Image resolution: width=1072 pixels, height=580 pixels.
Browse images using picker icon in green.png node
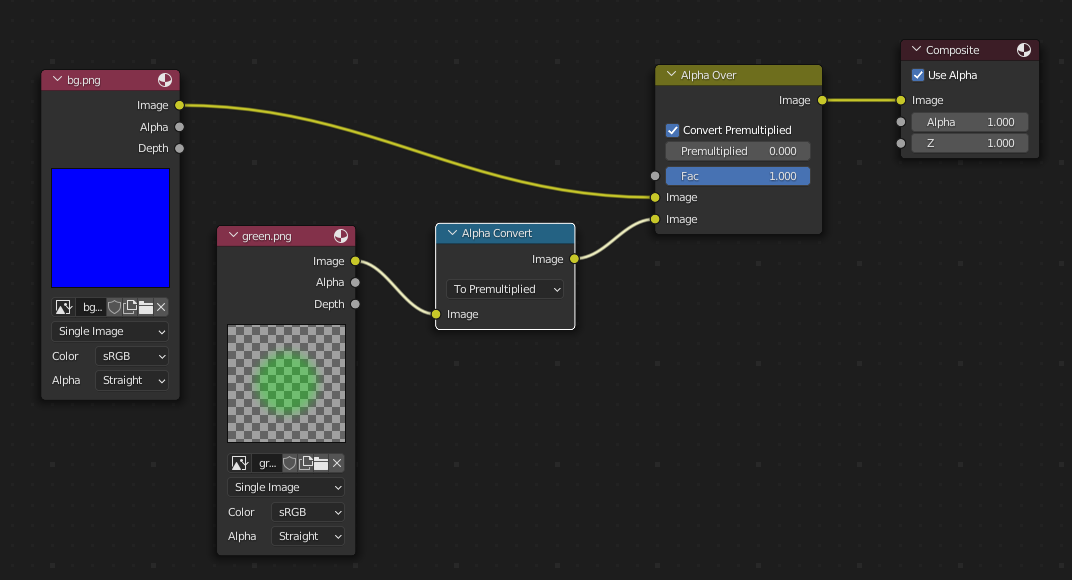pyautogui.click(x=239, y=463)
